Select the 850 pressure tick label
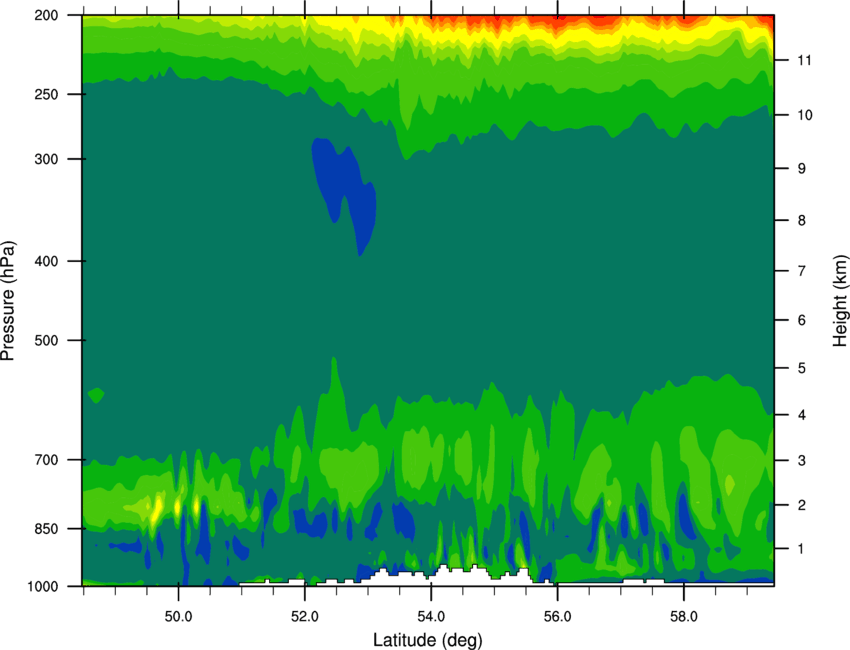The height and width of the screenshot is (650, 850). click(47, 529)
